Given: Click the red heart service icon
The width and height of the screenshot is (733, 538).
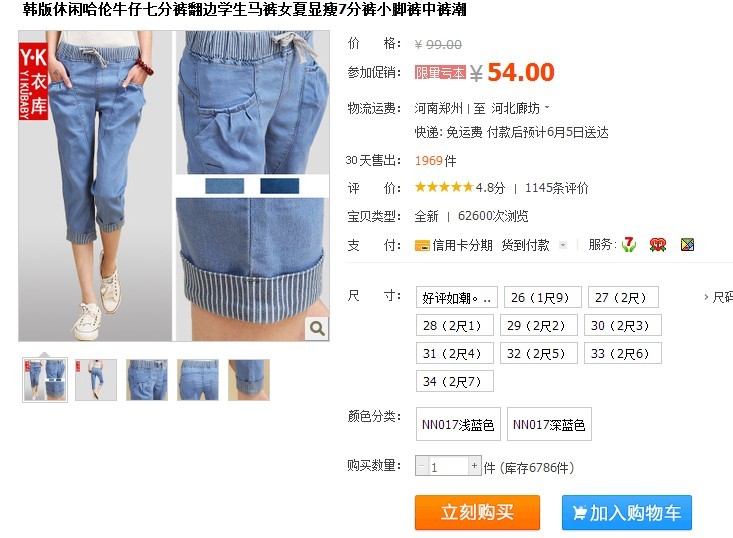Looking at the screenshot, I should pyautogui.click(x=657, y=244).
